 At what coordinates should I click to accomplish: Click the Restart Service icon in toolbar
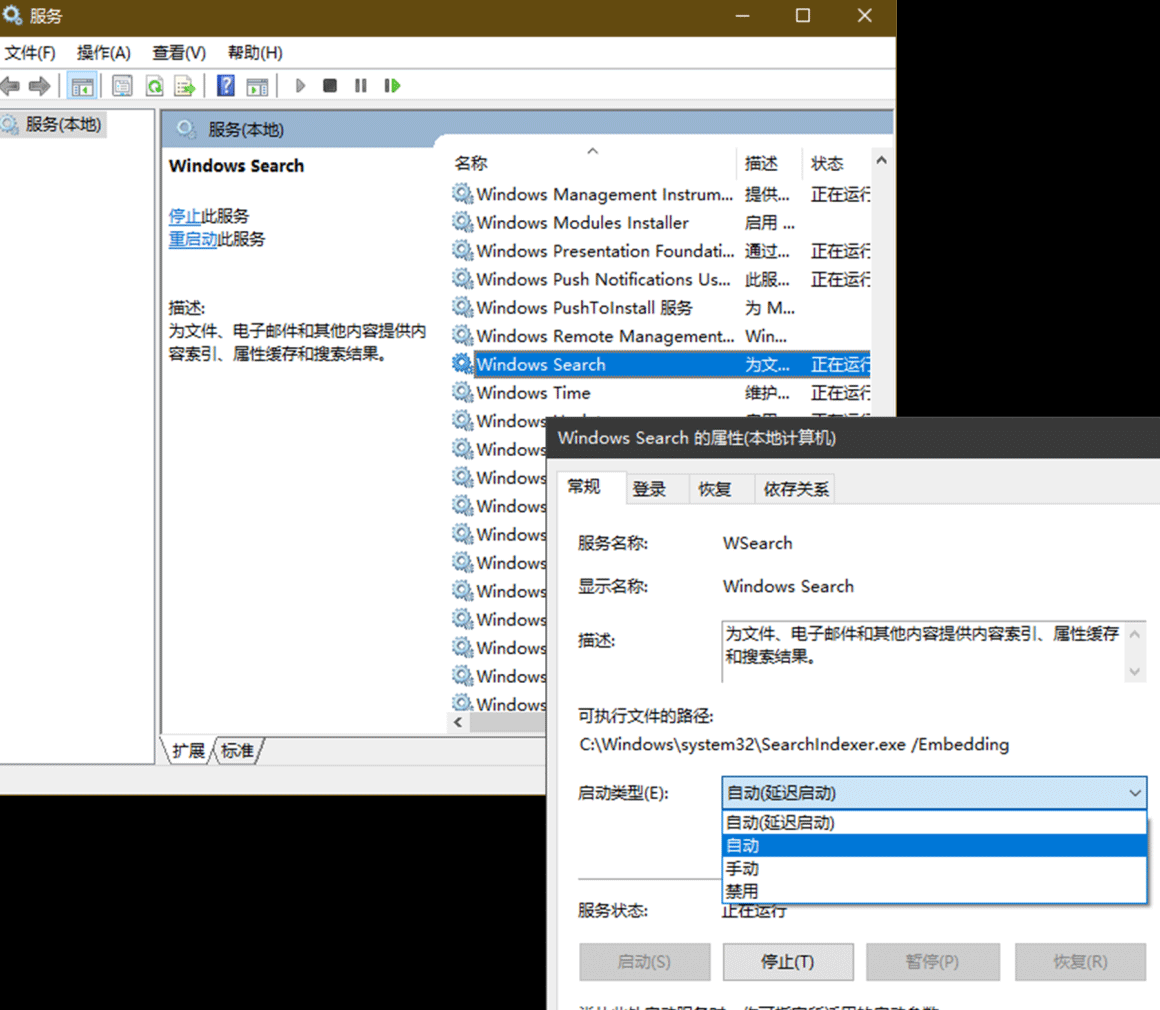pos(392,86)
